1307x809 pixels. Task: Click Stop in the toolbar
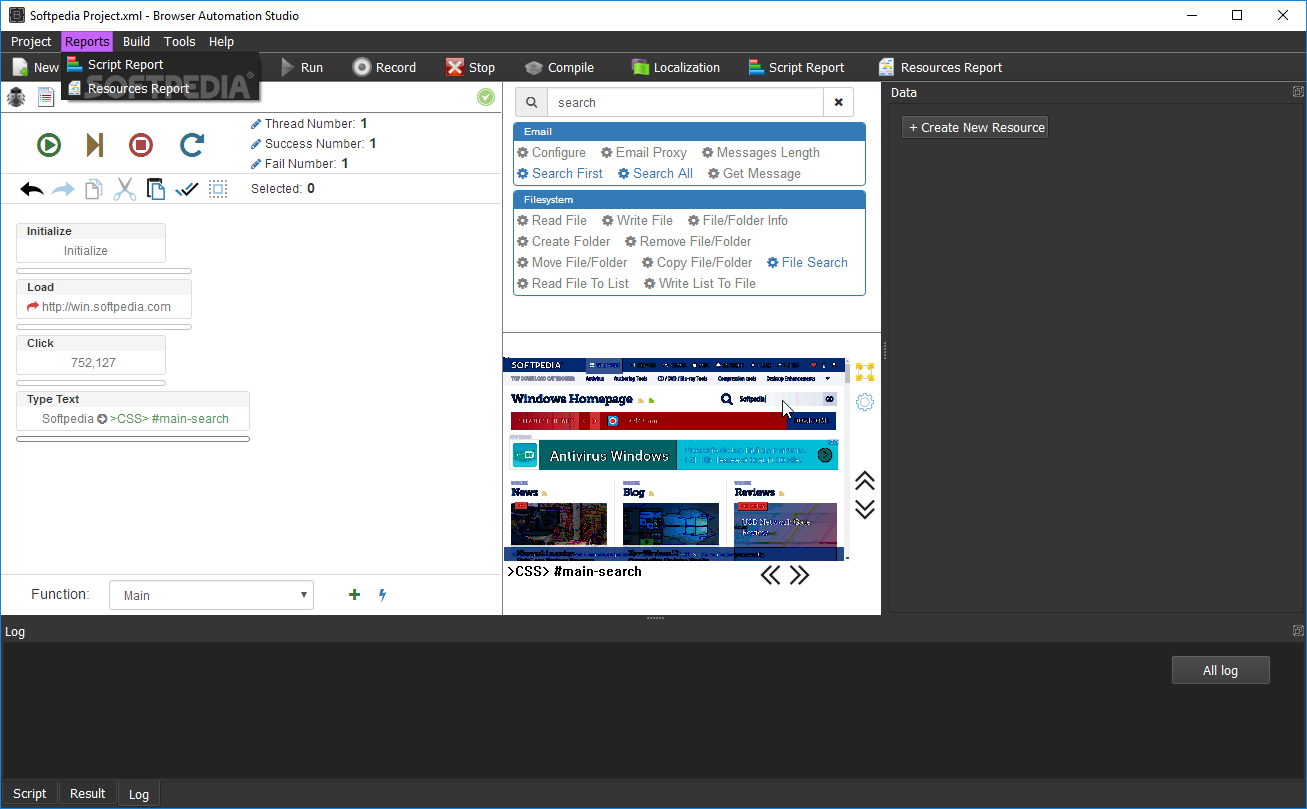[x=470, y=67]
